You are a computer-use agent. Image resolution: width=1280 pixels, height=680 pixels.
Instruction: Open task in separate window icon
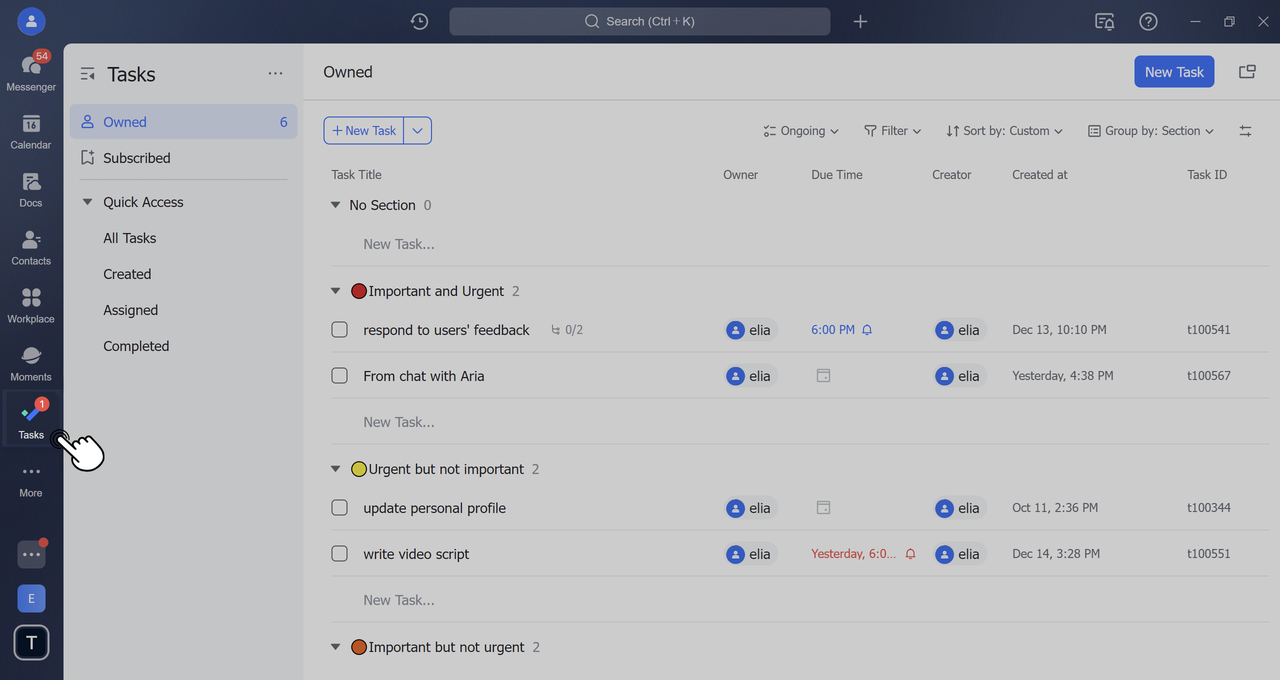[1247, 72]
